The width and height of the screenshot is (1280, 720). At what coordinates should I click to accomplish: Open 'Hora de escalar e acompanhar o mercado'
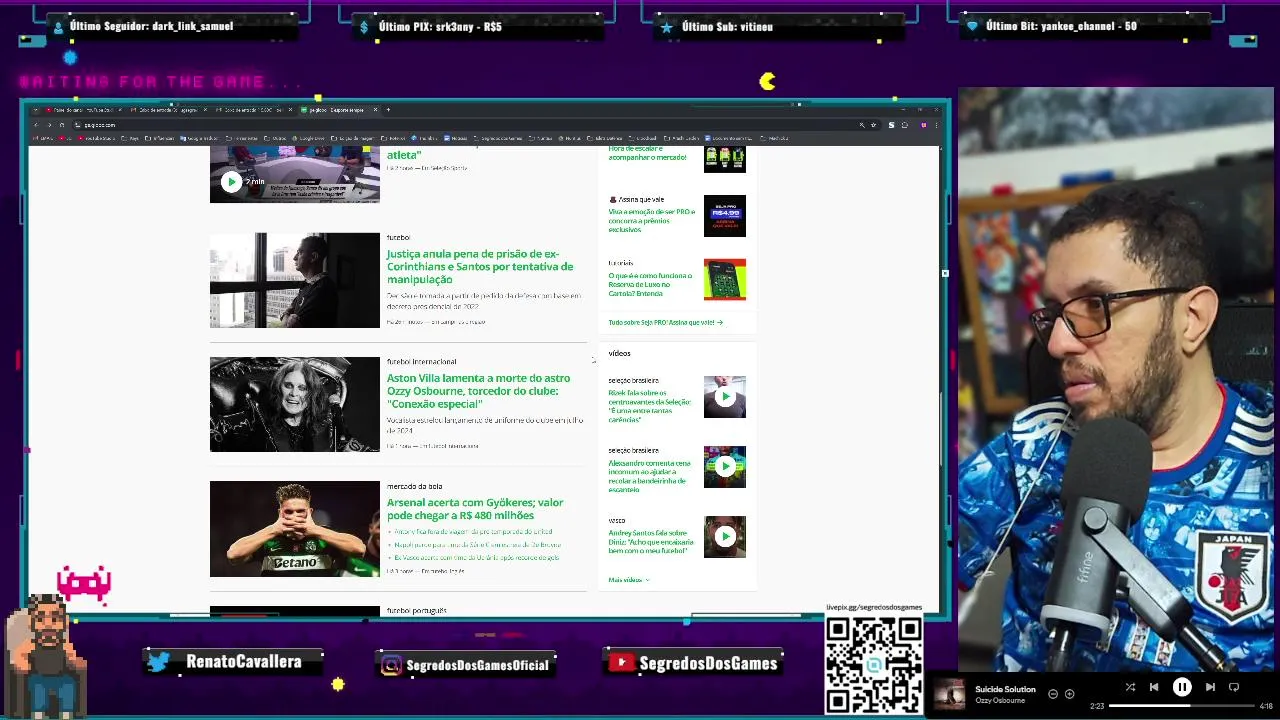(x=647, y=153)
